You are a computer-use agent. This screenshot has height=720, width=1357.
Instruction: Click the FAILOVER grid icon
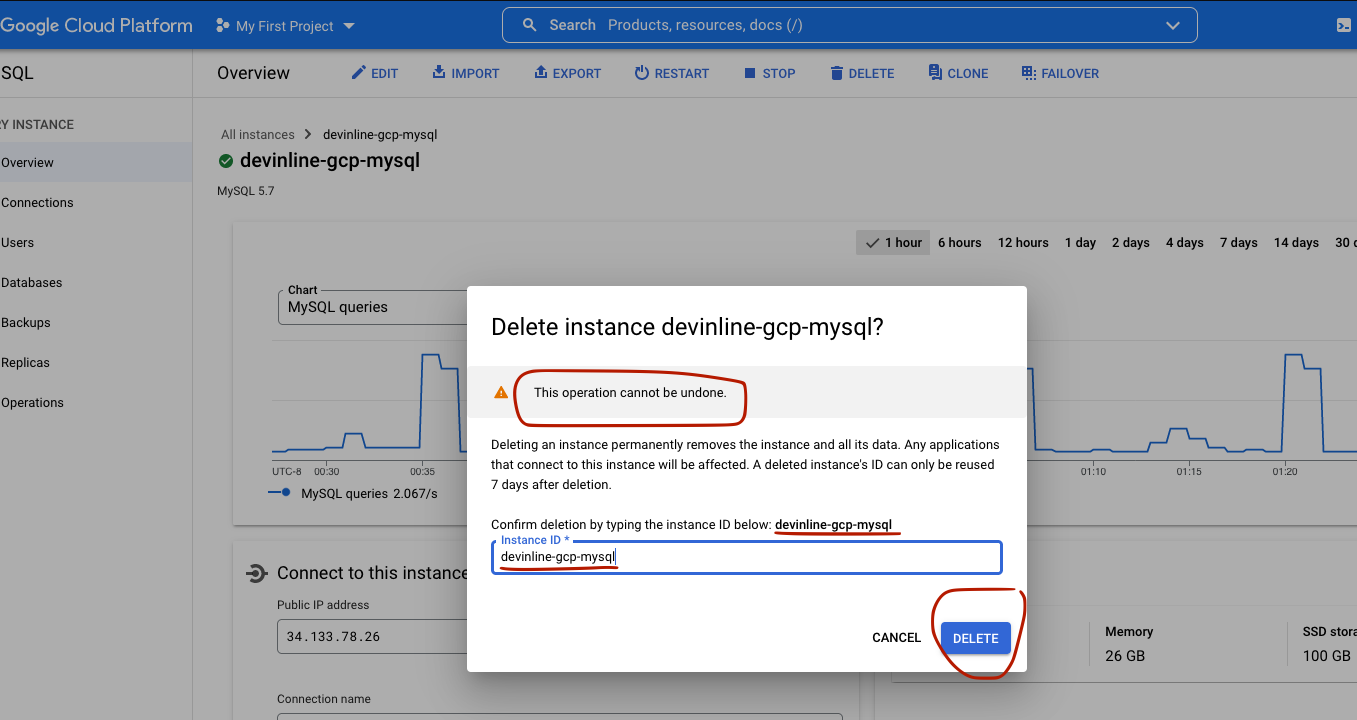(1028, 73)
